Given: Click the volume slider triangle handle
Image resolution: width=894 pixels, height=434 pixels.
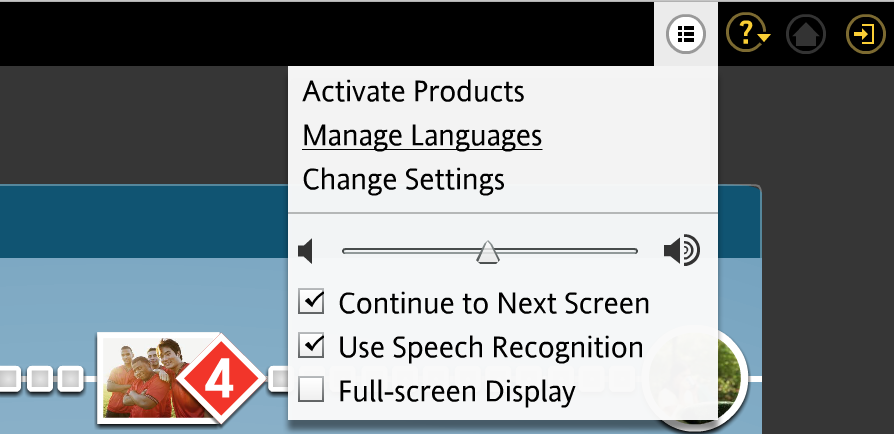Looking at the screenshot, I should pos(488,252).
